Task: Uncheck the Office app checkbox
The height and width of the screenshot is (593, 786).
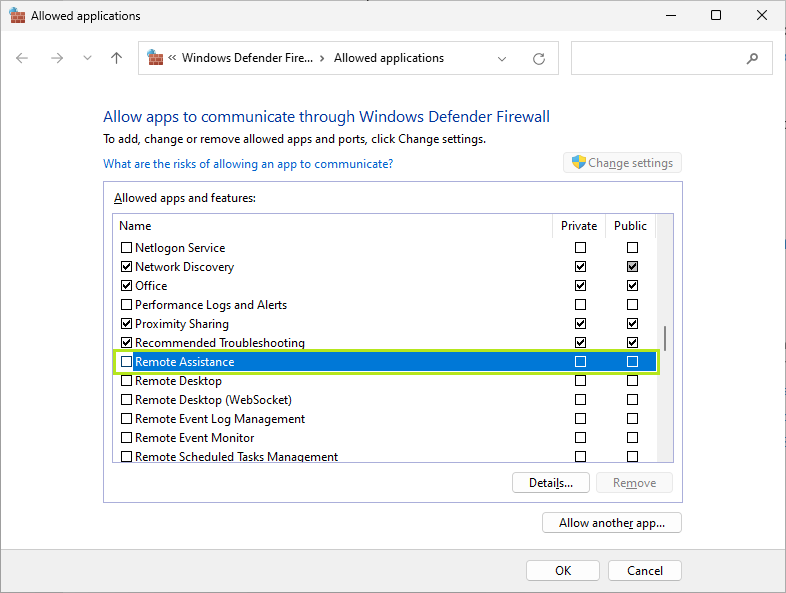Action: (x=126, y=286)
